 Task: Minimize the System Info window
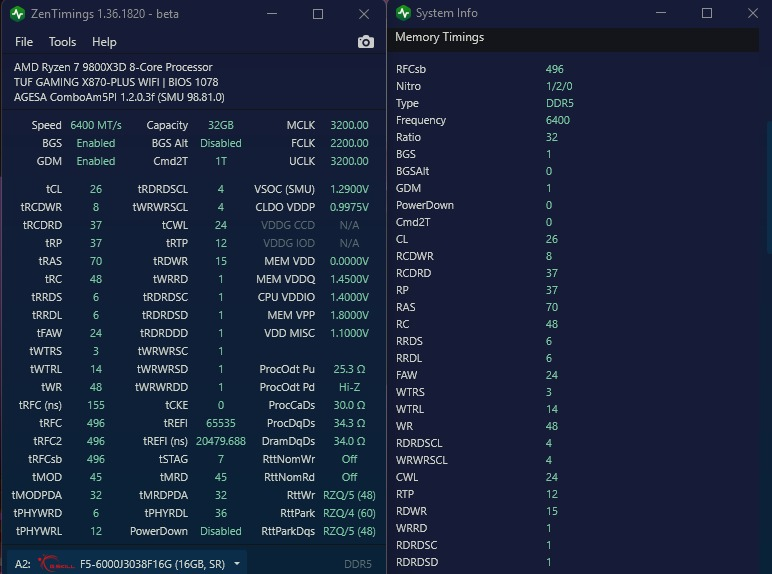pyautogui.click(x=661, y=13)
